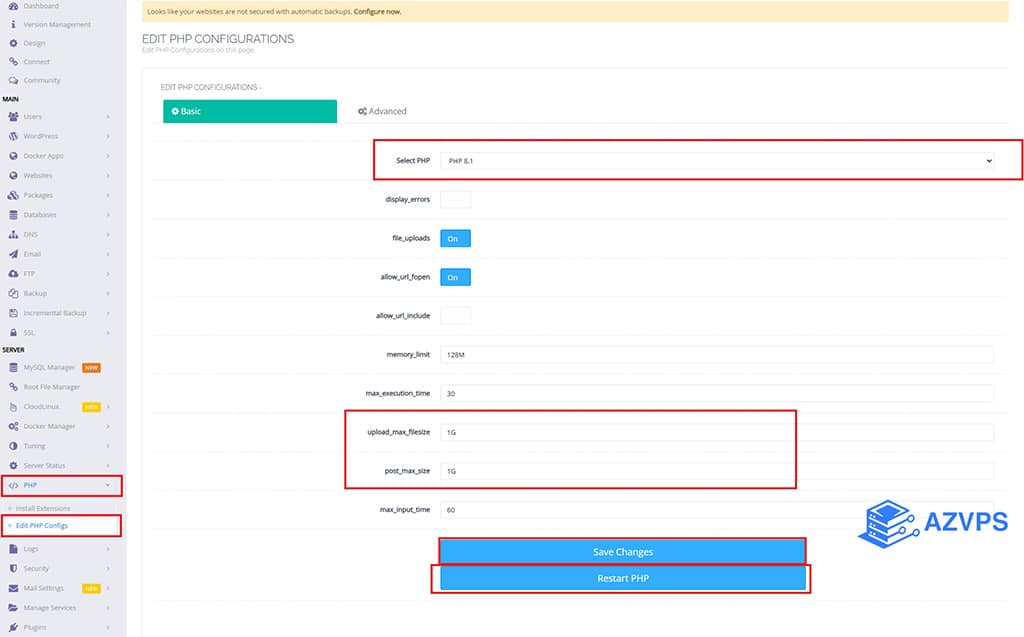Turn off allow_url_fopen
This screenshot has width=1024, height=637.
tap(455, 277)
